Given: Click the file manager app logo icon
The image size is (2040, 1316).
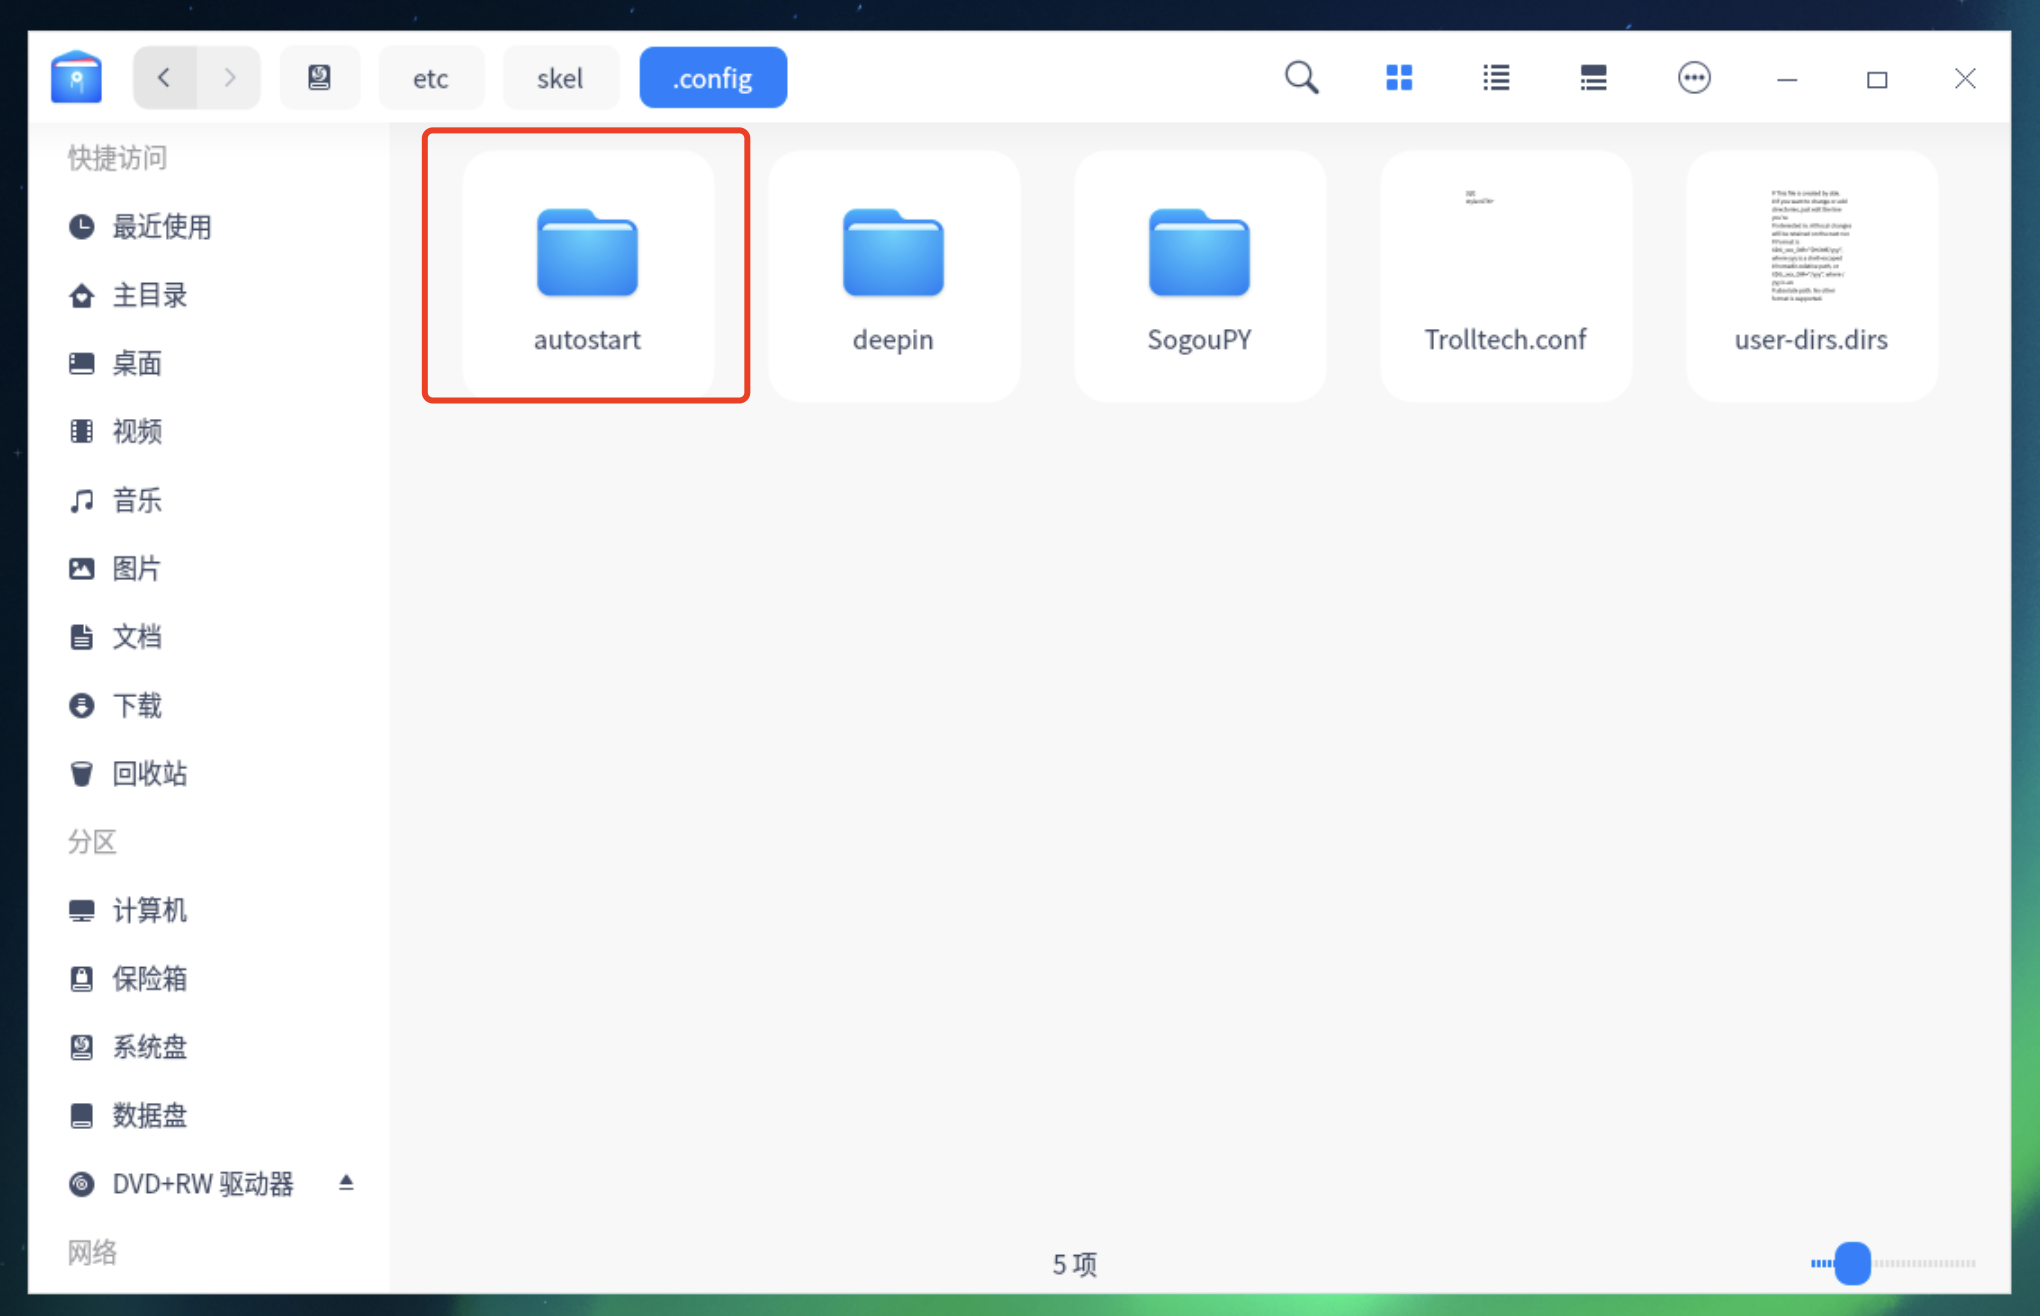Looking at the screenshot, I should (x=76, y=77).
